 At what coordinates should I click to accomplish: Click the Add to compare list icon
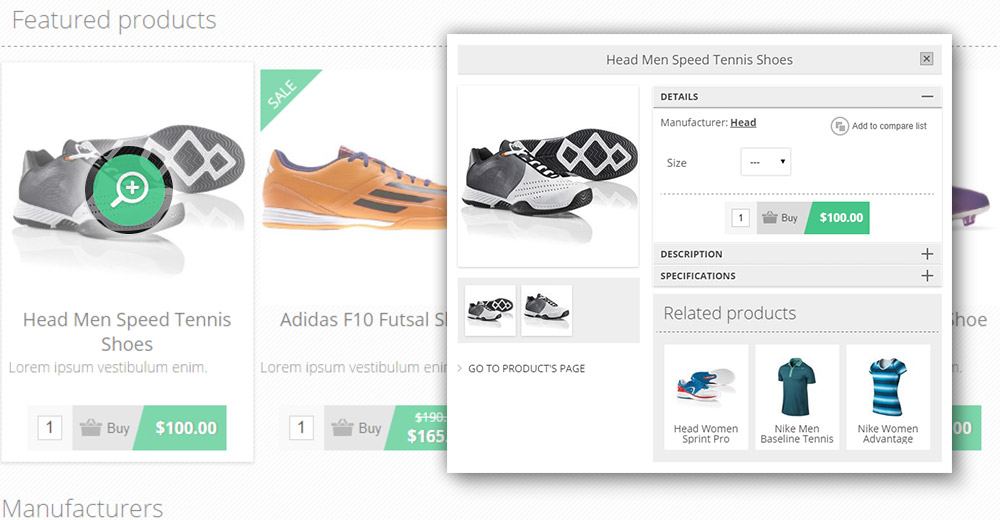pos(840,126)
